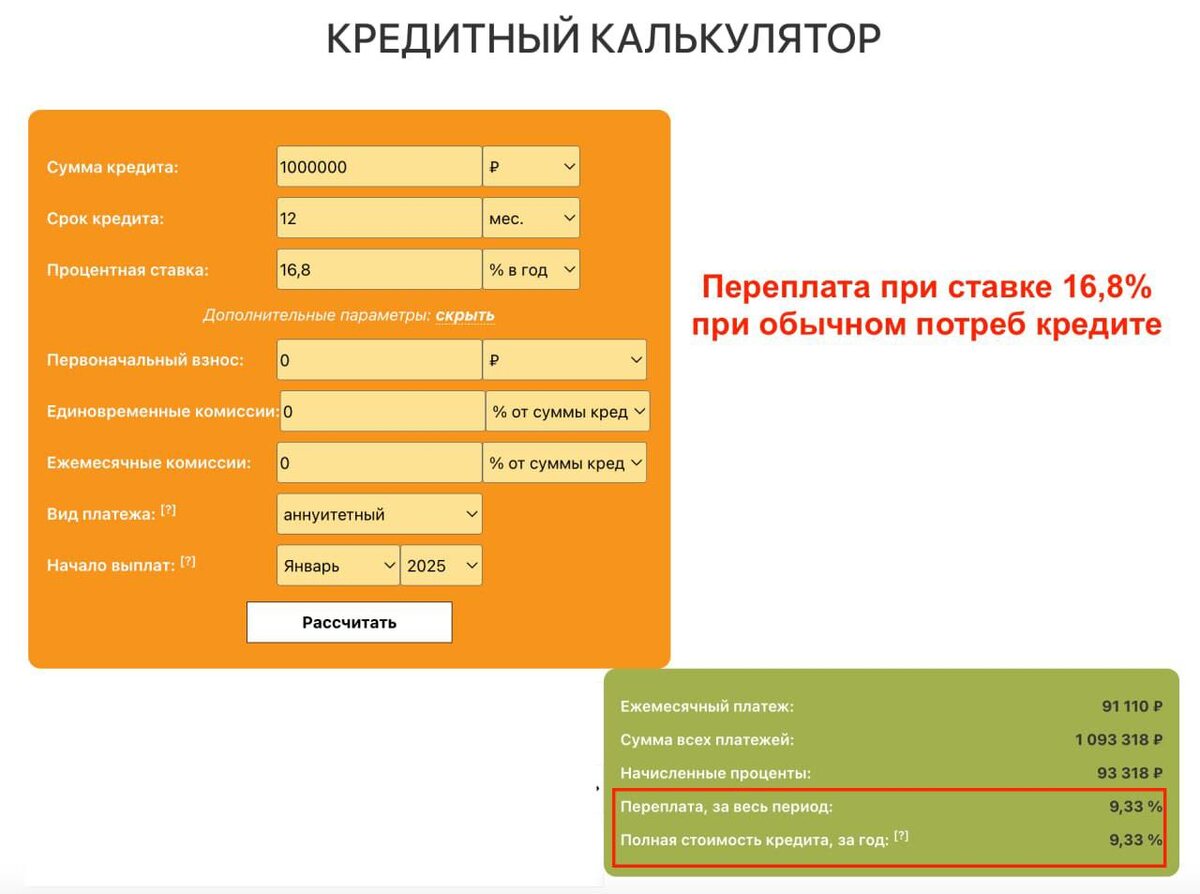
Task: Click the accrued interest value '93 318 ₽'
Action: tap(1130, 773)
